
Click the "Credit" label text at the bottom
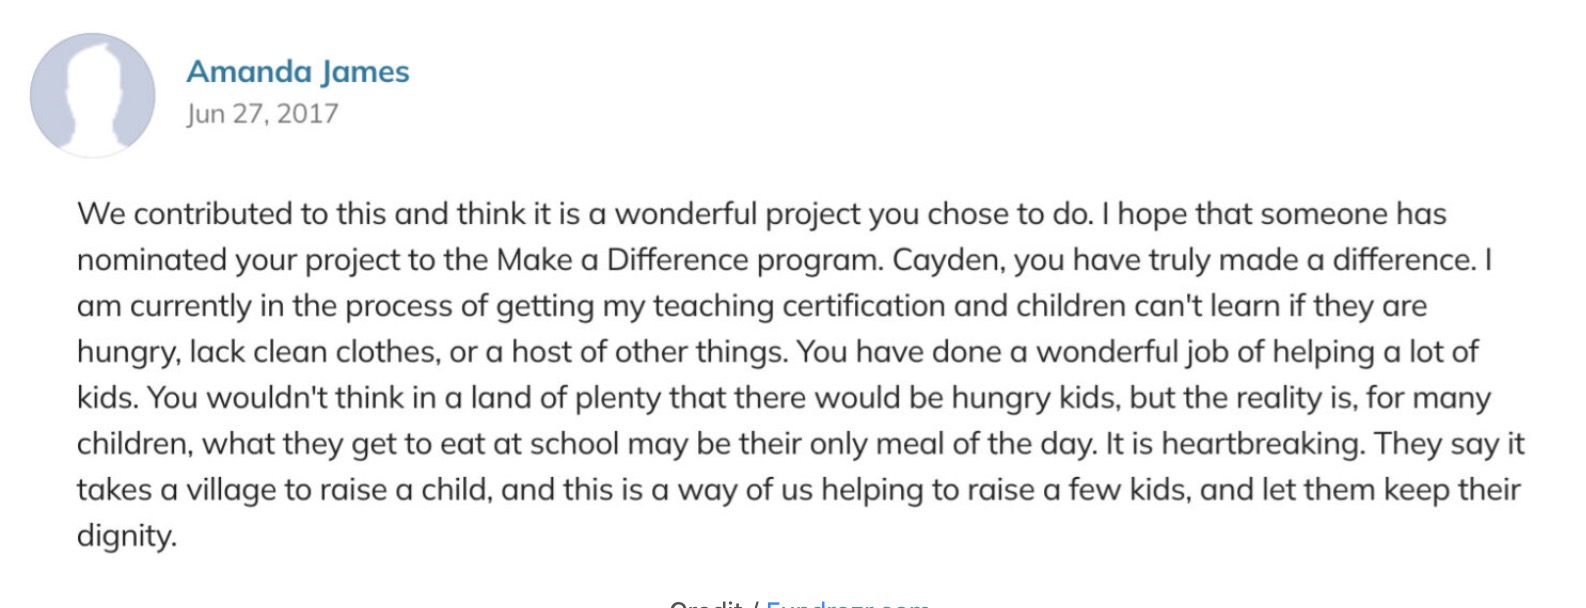pos(706,603)
